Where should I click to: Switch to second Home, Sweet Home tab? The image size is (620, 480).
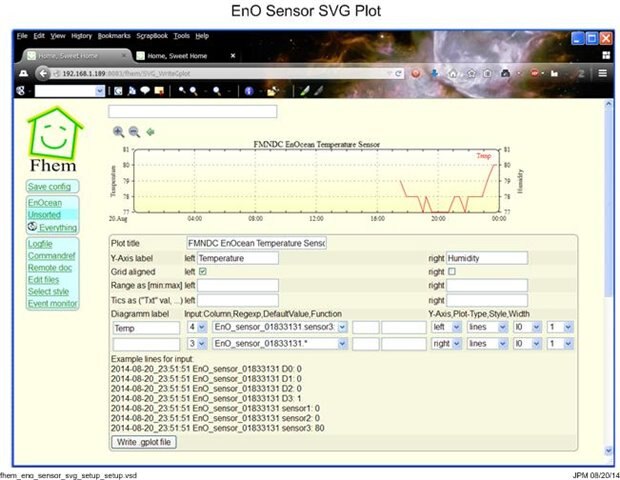tap(184, 56)
